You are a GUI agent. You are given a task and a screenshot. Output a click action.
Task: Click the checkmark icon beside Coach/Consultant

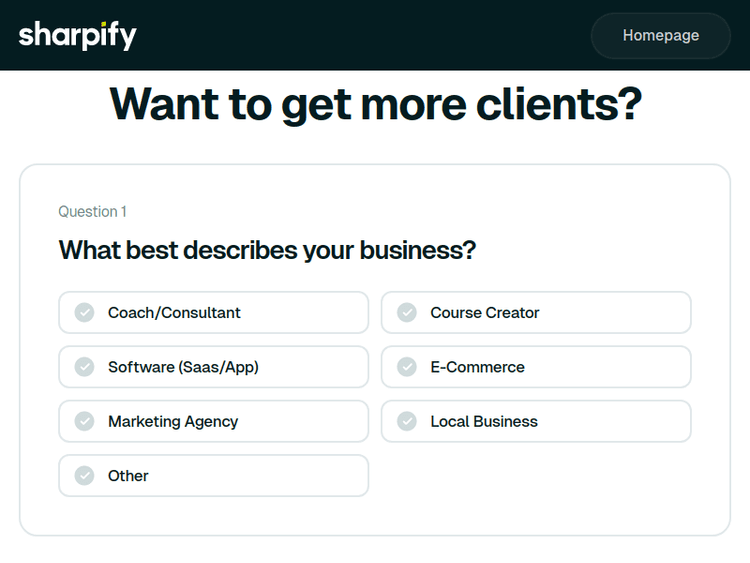[x=85, y=313]
